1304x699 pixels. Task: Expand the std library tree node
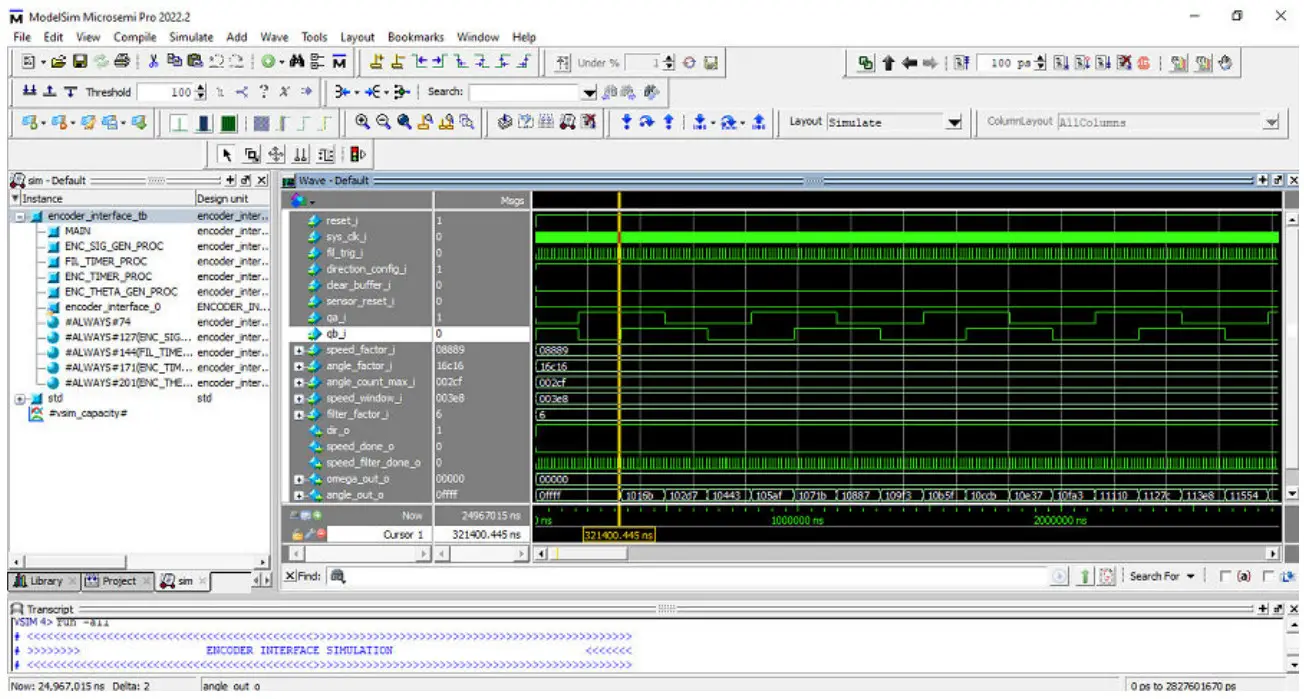pos(22,398)
